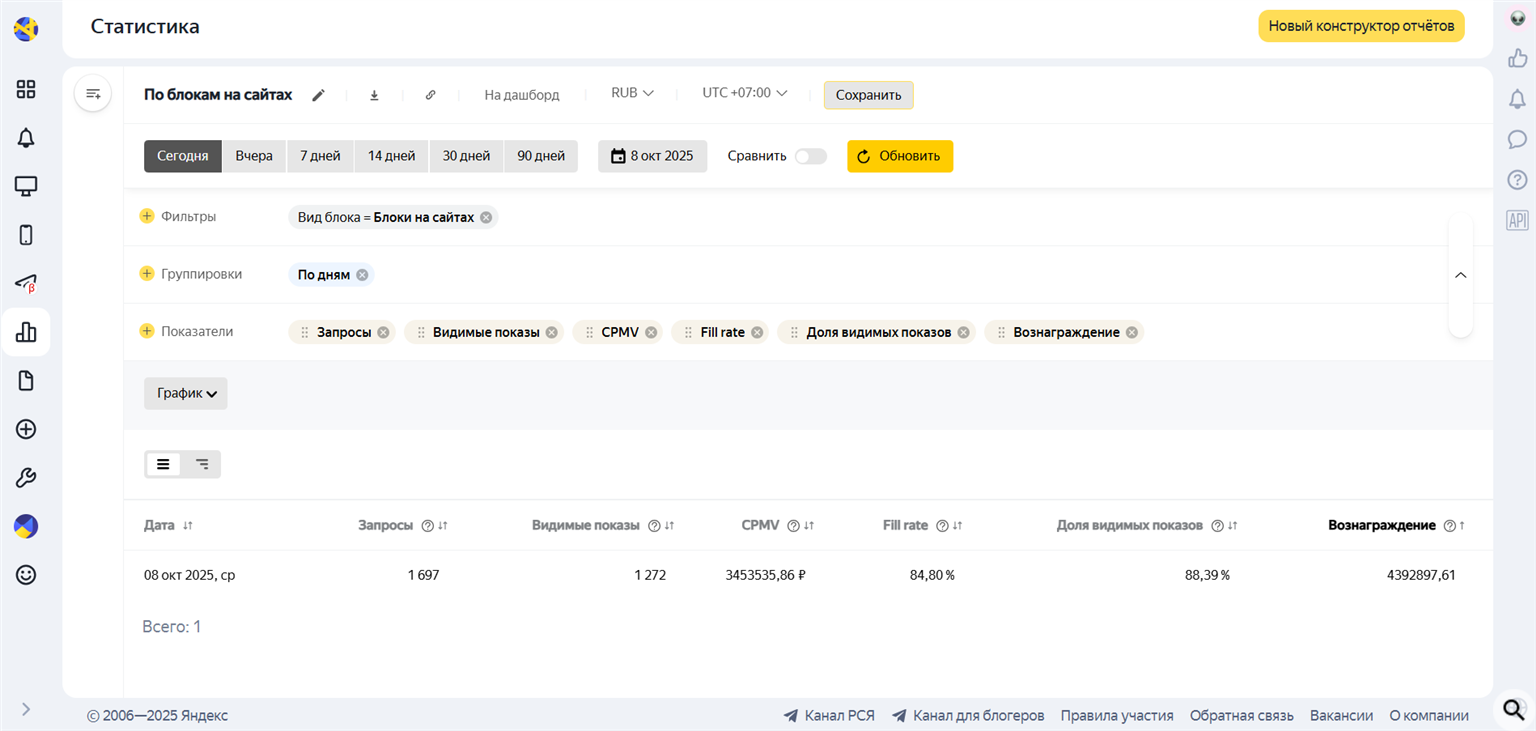Toggle the Сравнить comparison switch
The image size is (1536, 731).
click(x=810, y=156)
